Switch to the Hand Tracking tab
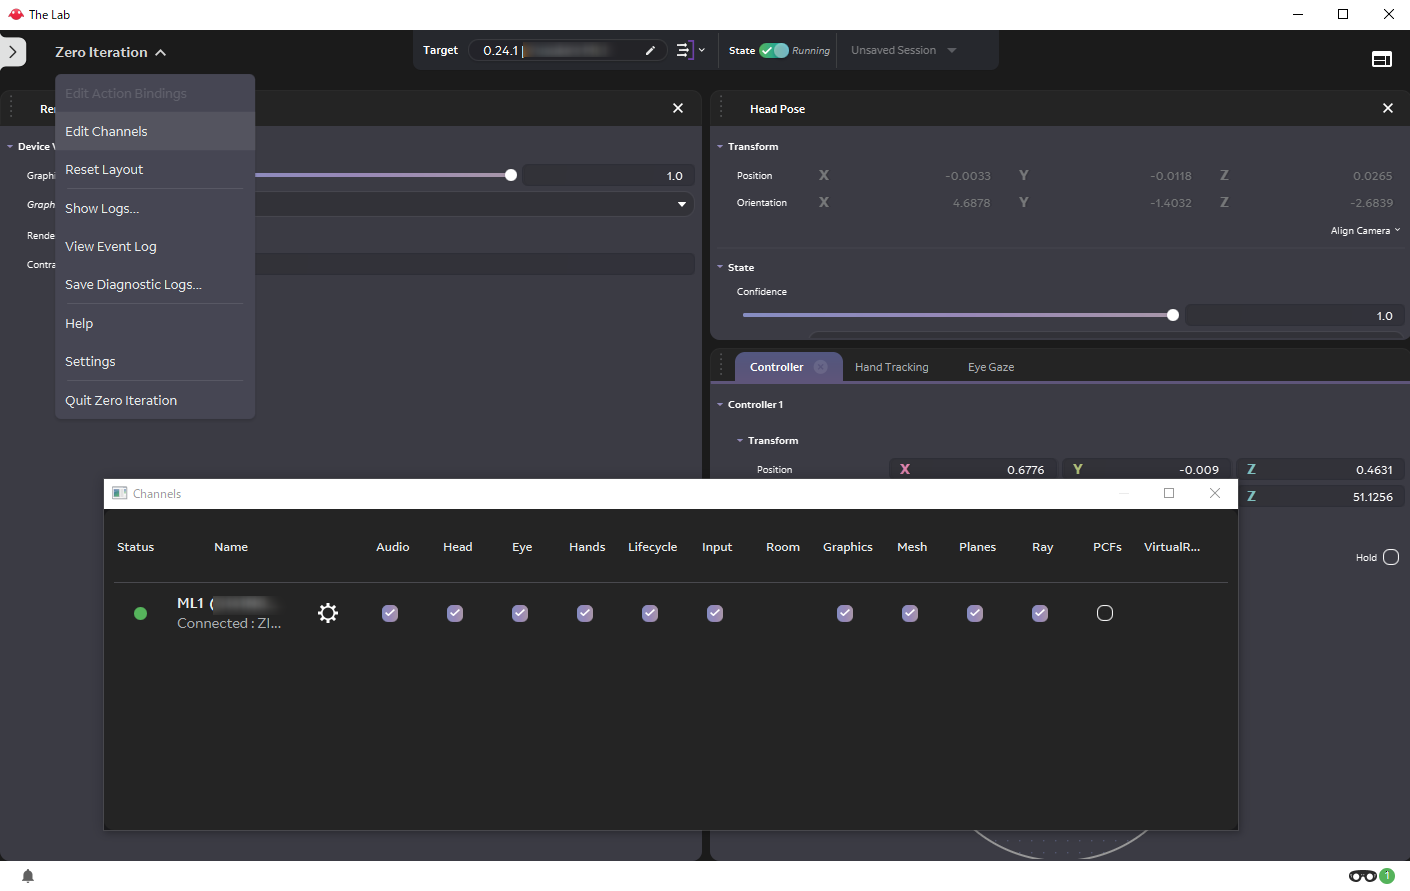1410x891 pixels. [892, 367]
